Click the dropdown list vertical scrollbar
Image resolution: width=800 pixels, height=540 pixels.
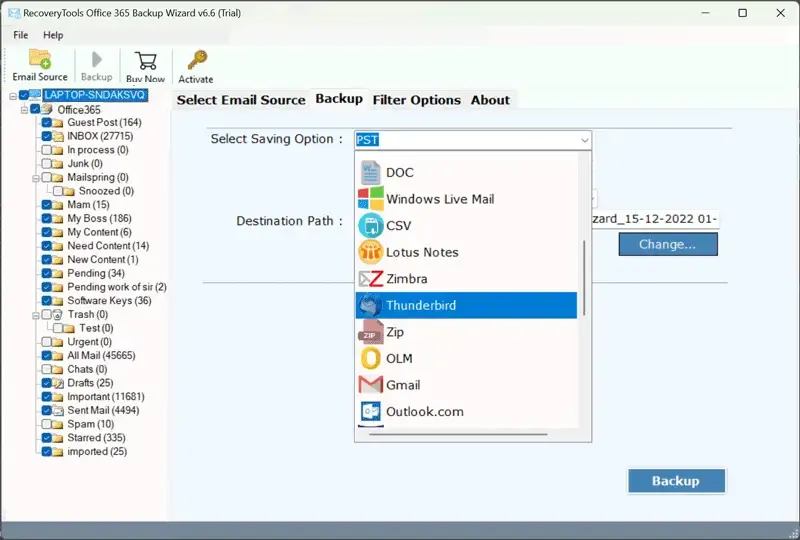(584, 280)
